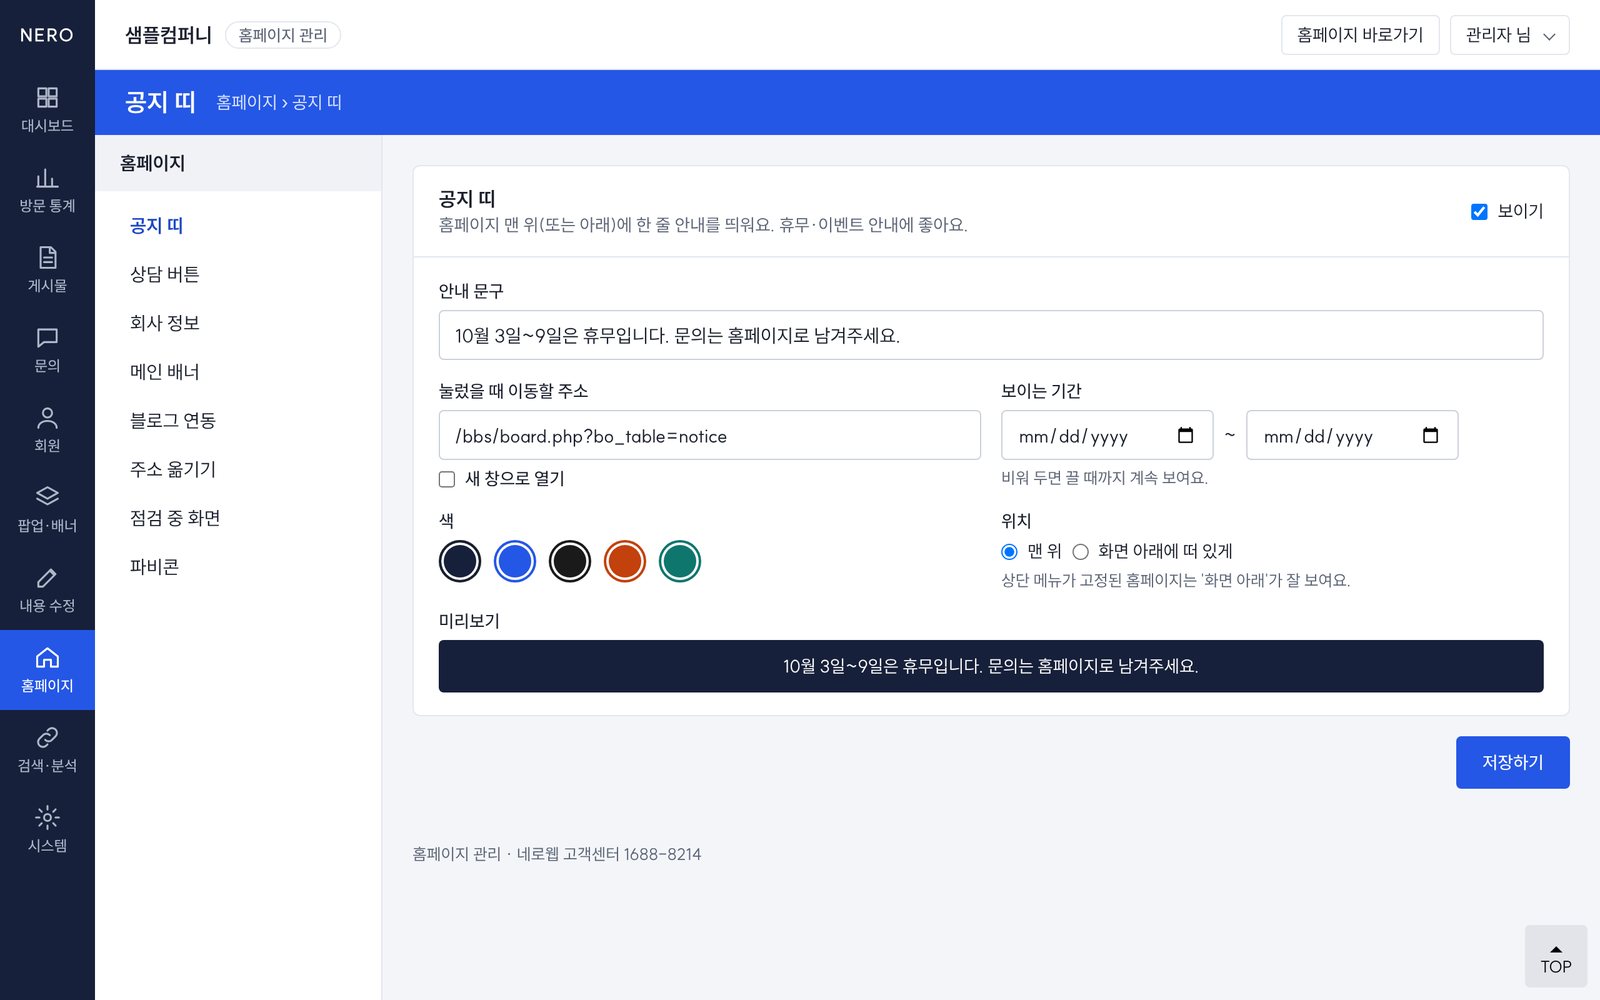Image resolution: width=1600 pixels, height=1000 pixels.
Task: Open the end date calendar picker icon
Action: (x=1431, y=435)
